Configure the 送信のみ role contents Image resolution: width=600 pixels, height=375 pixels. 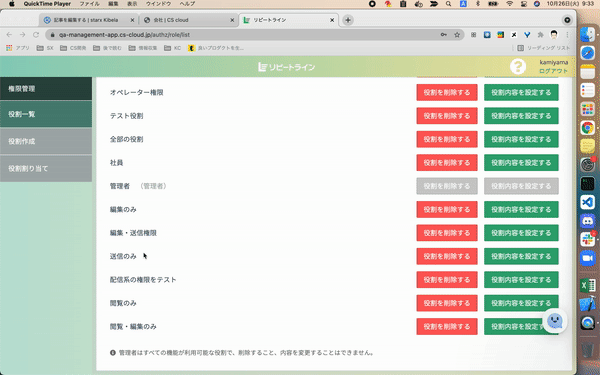[x=521, y=256]
